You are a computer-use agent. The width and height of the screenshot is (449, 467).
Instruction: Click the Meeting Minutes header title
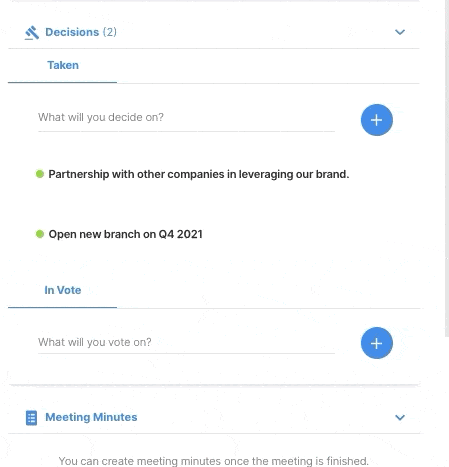[x=91, y=417]
